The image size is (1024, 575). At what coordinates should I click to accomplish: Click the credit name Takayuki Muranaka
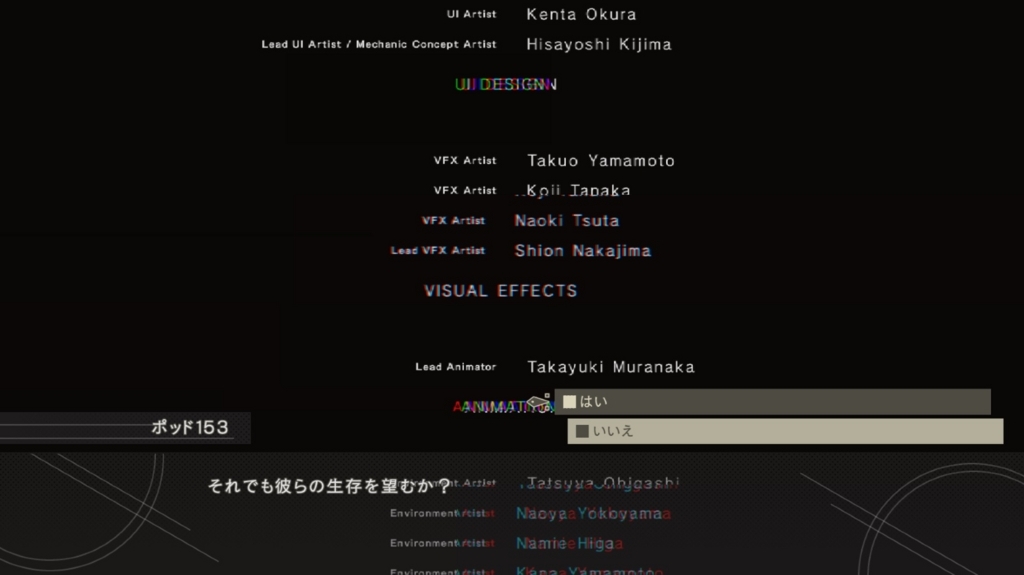(x=611, y=367)
